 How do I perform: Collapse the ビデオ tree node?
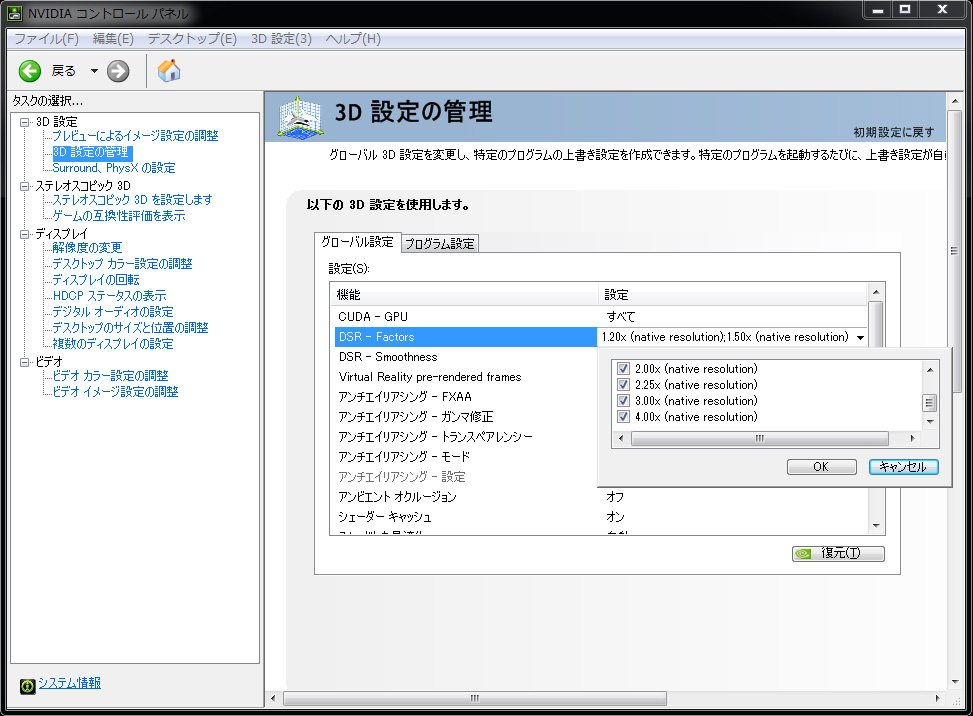point(25,362)
